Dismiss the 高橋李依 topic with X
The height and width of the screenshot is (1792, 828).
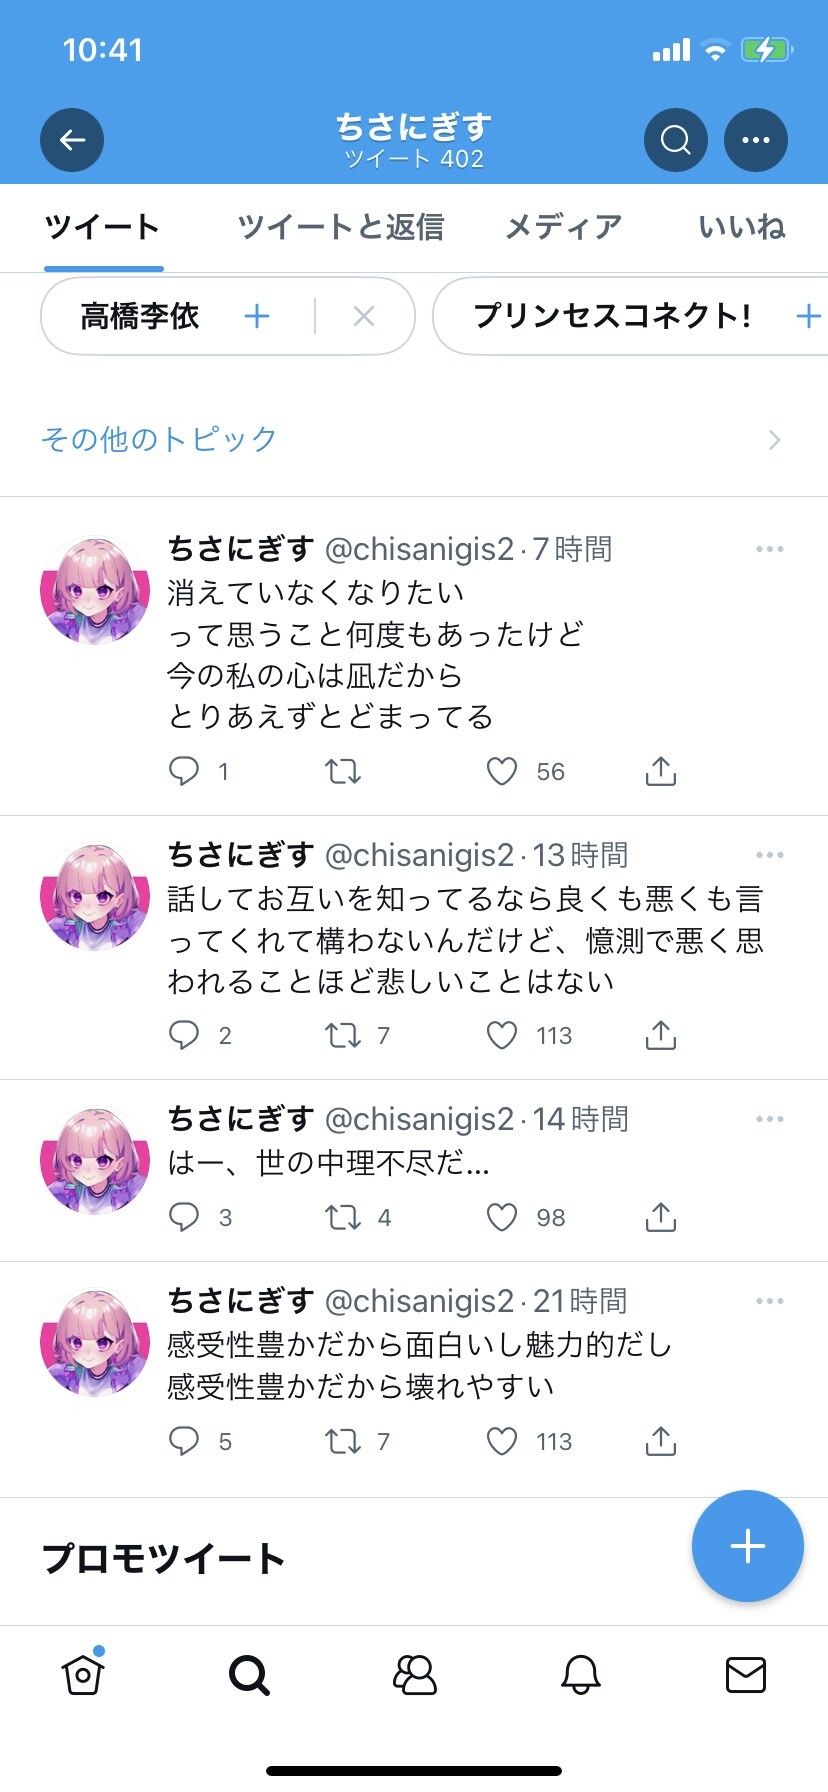pos(364,317)
